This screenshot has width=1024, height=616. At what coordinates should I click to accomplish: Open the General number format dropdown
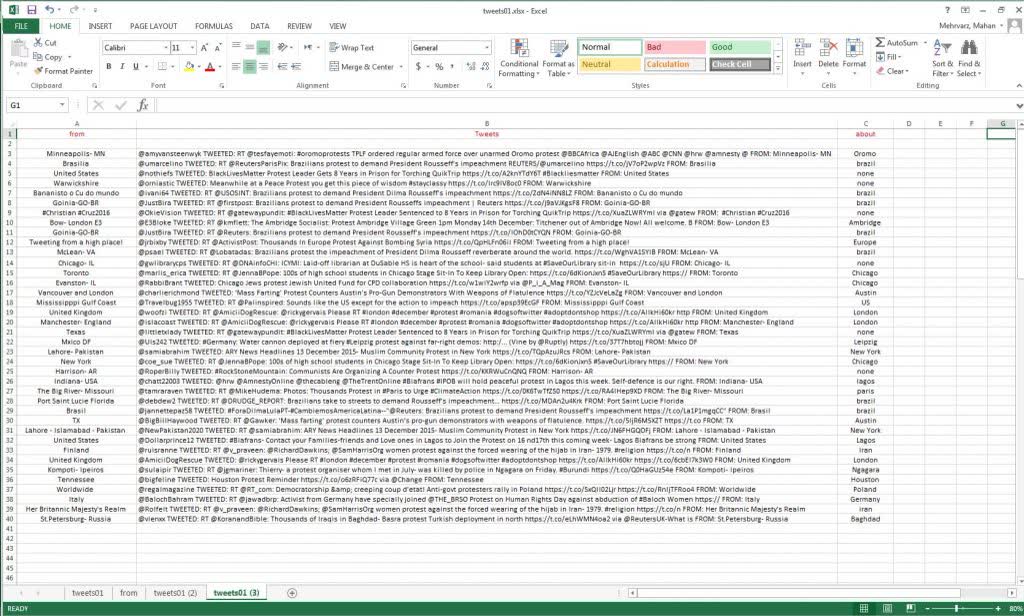(487, 48)
